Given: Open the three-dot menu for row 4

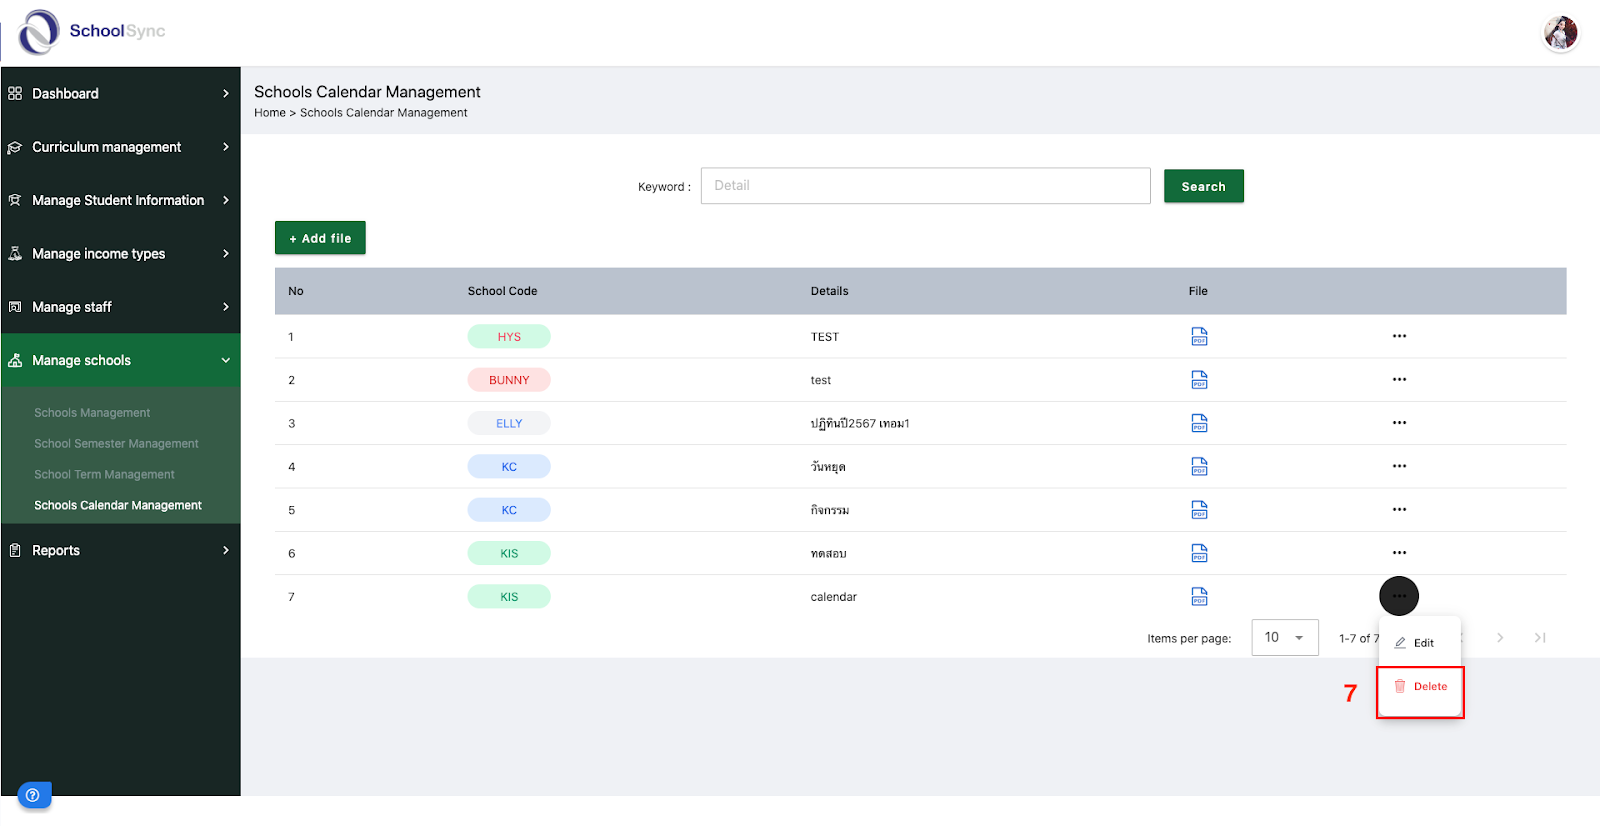Looking at the screenshot, I should pos(1399,466).
